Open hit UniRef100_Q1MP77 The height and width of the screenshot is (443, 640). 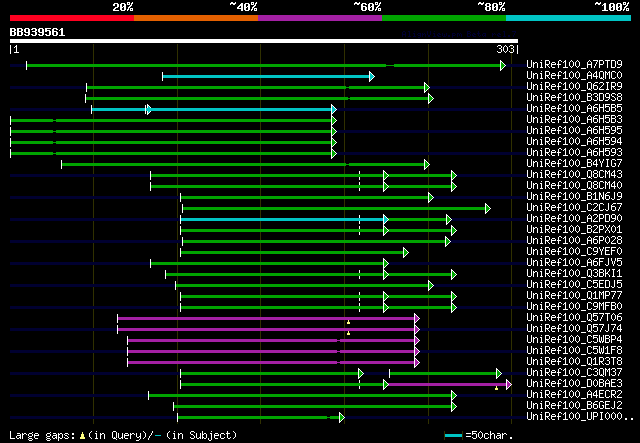pos(574,296)
